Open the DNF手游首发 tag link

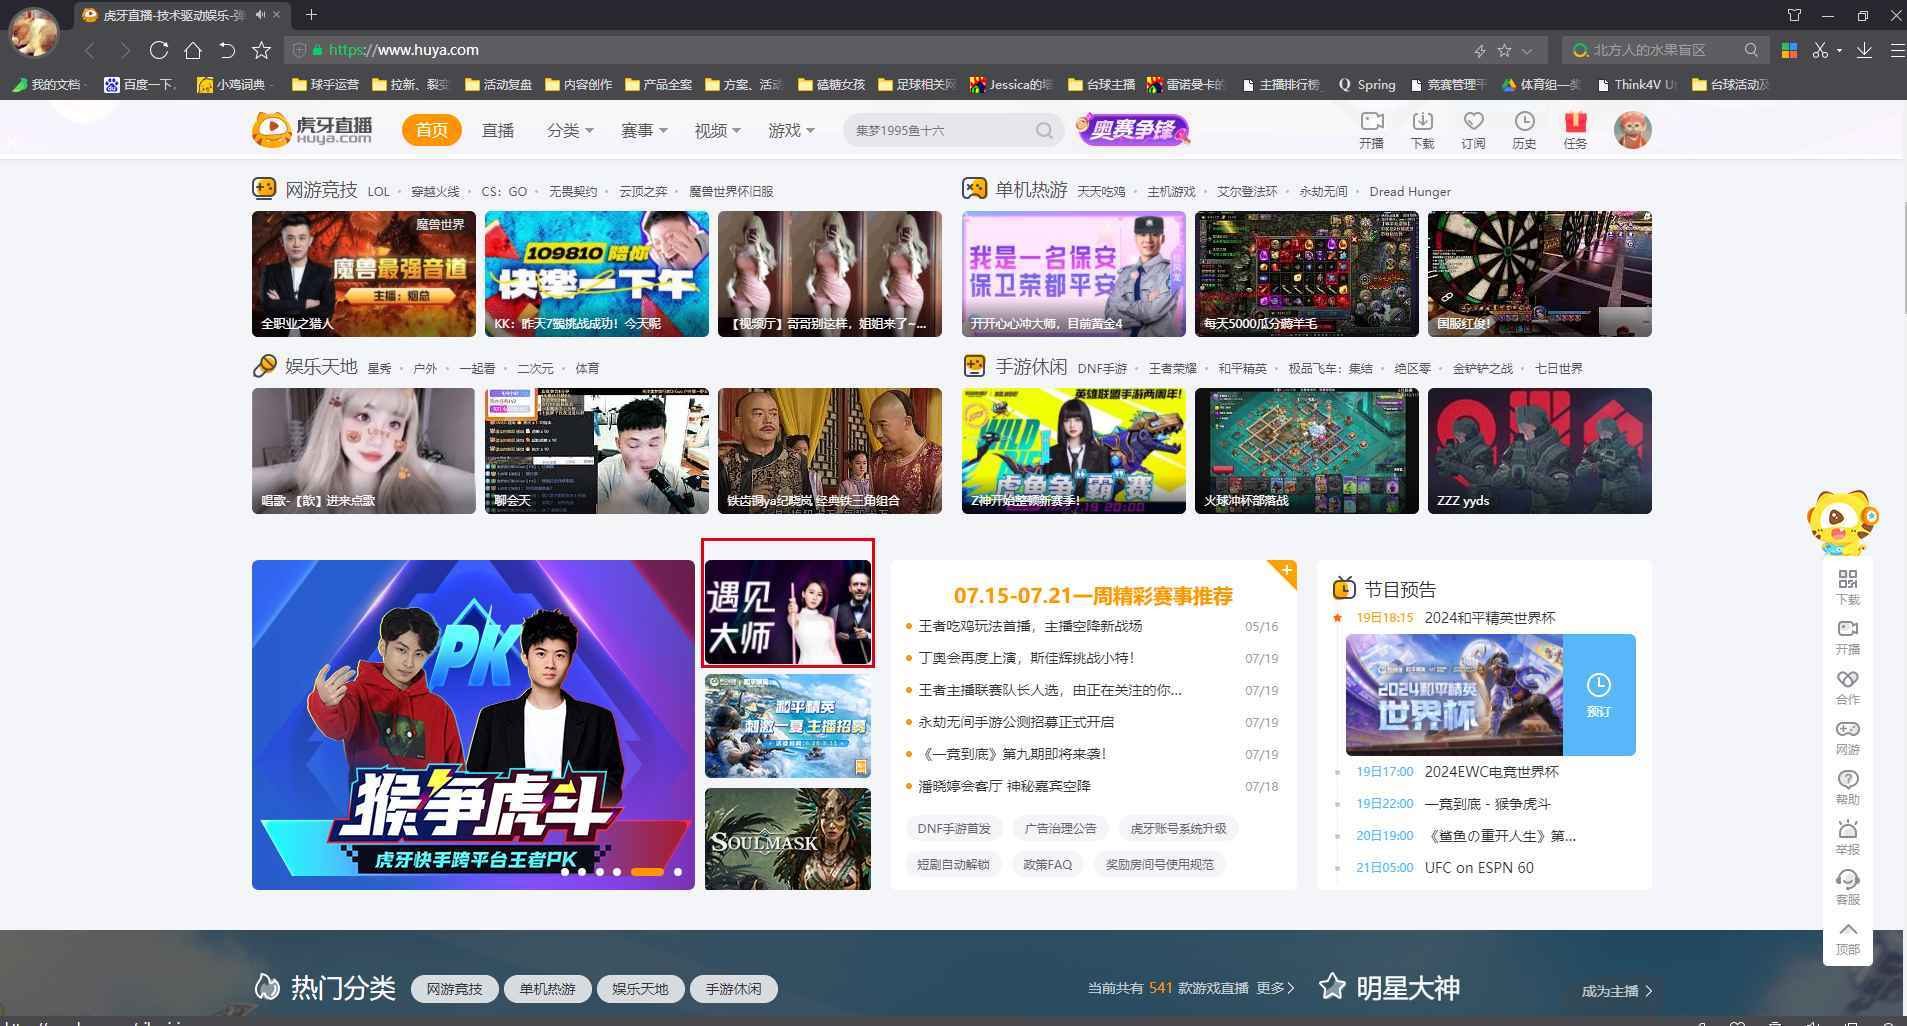tap(954, 828)
